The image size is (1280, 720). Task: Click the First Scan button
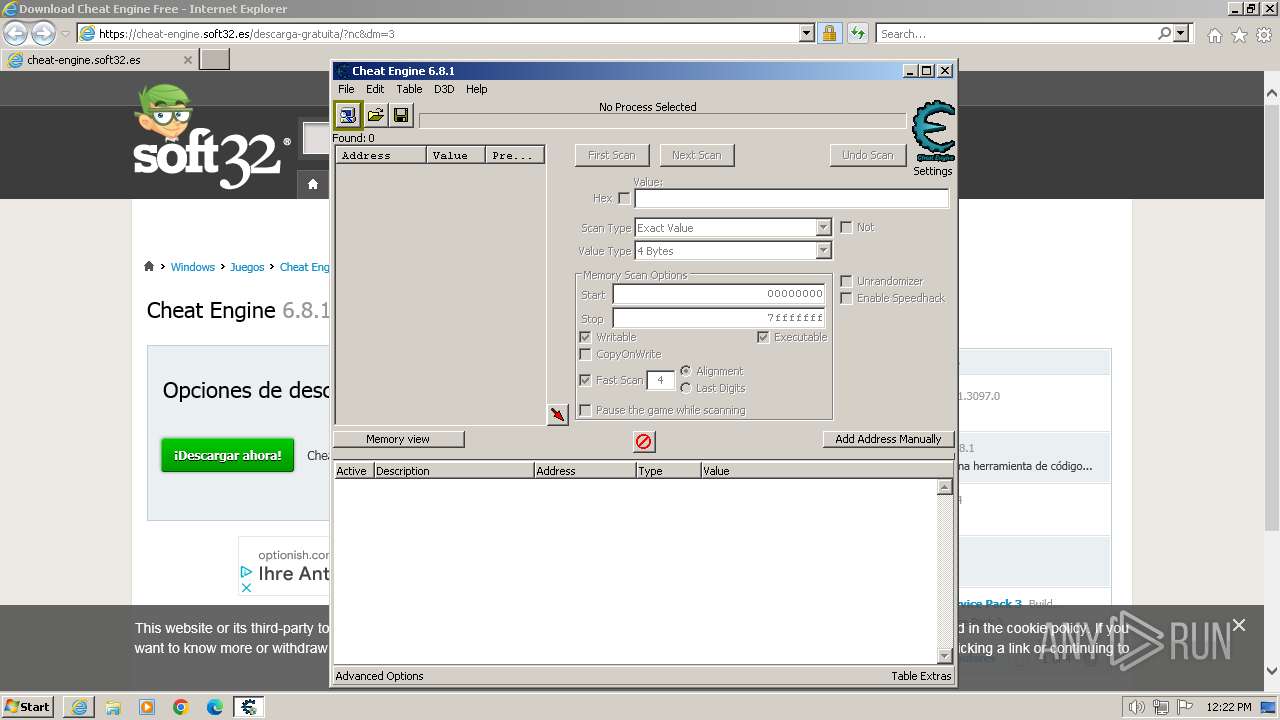pos(612,155)
